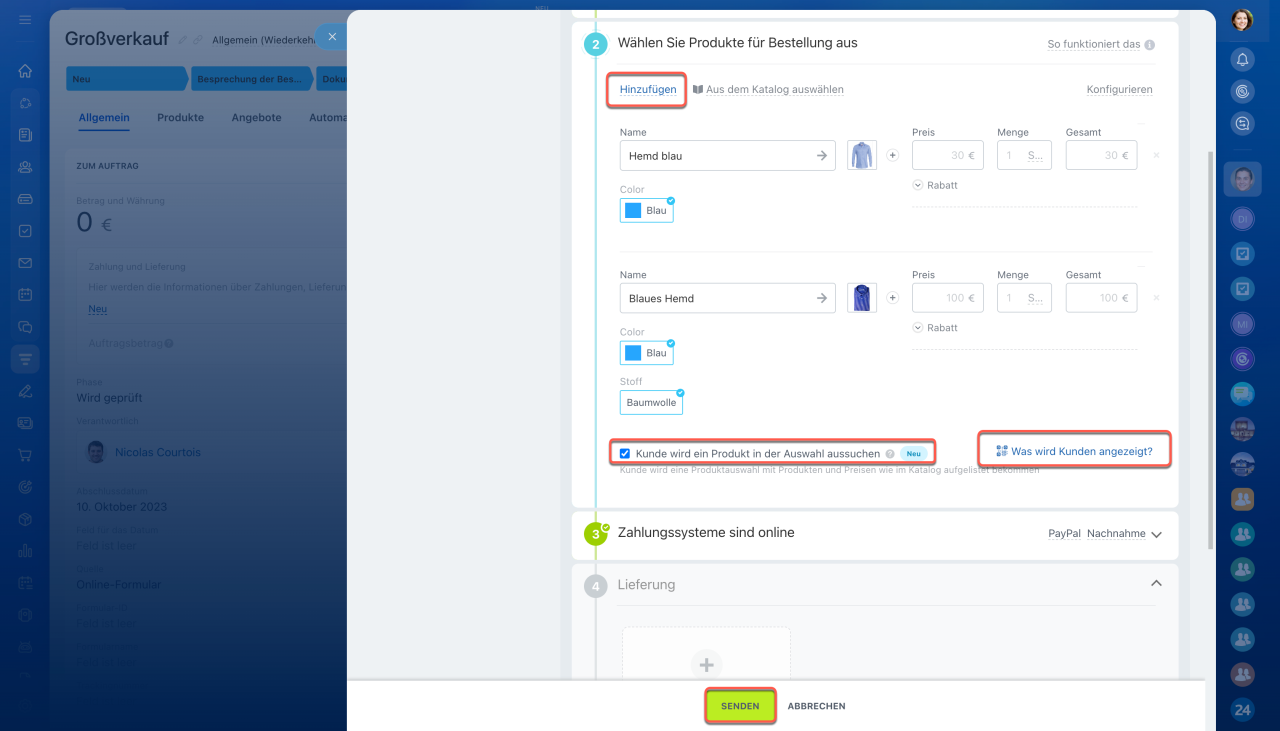The image size is (1280, 731).
Task: Open unit dropdown for Blaues Hemd quantity
Action: coord(1036,298)
